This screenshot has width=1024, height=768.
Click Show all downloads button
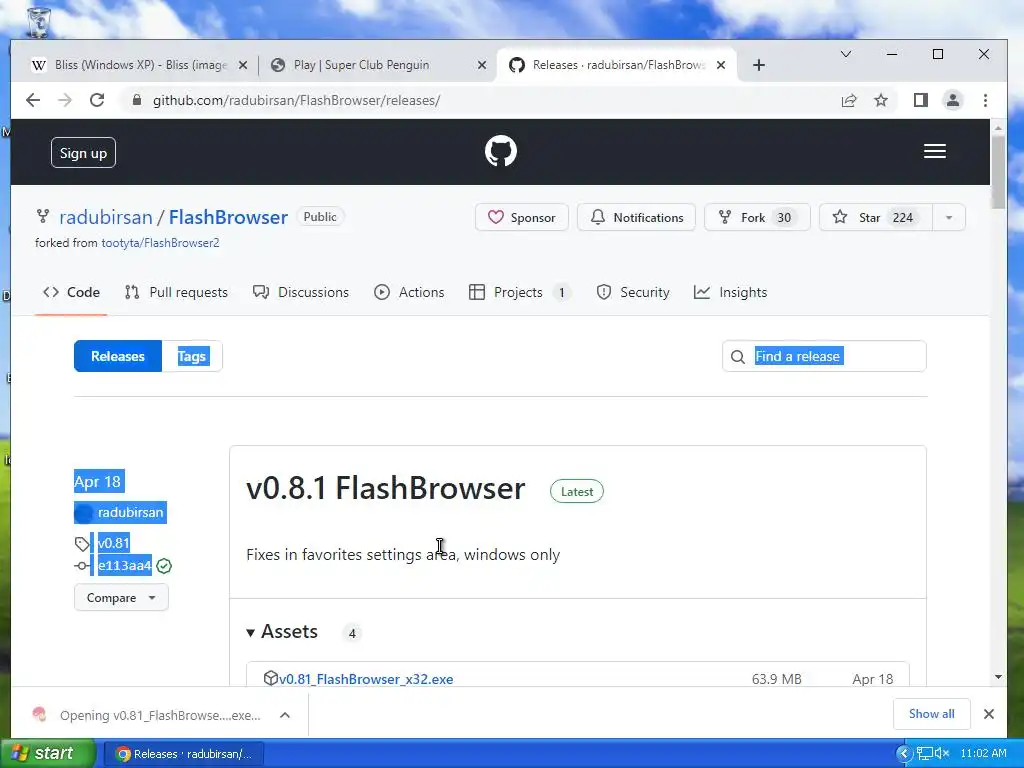(931, 714)
